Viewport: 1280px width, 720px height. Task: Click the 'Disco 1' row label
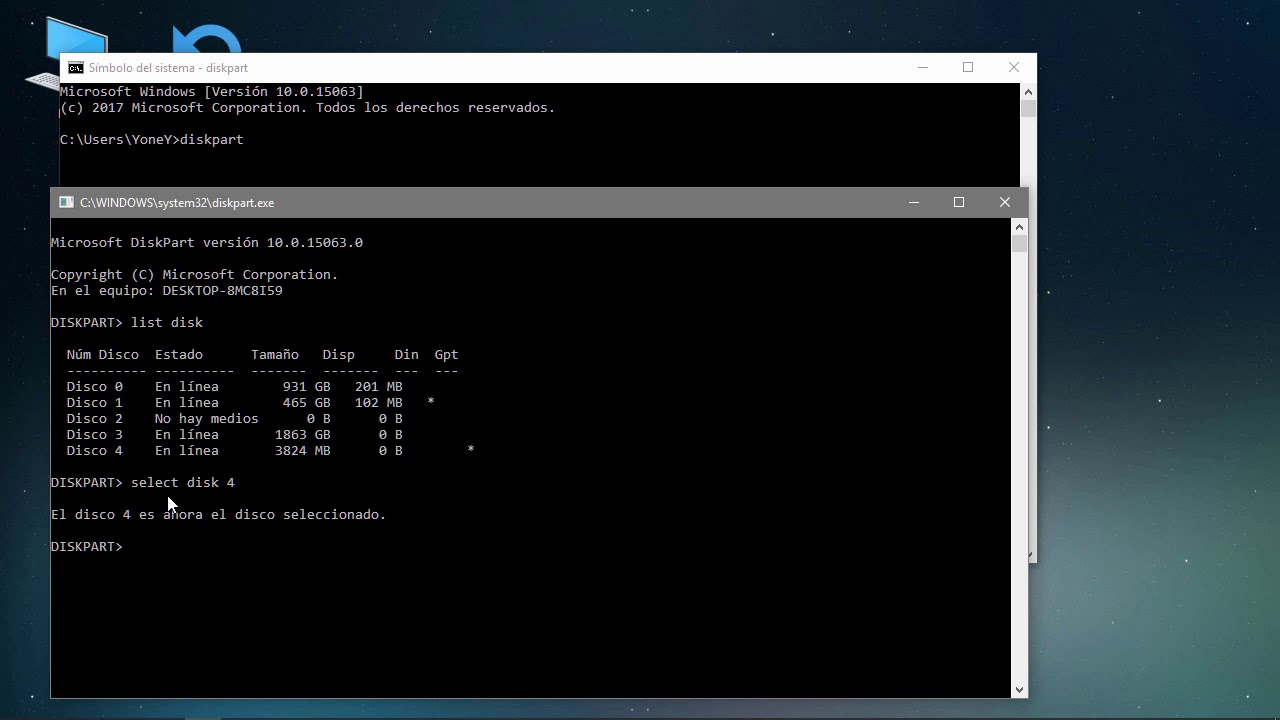pyautogui.click(x=95, y=403)
